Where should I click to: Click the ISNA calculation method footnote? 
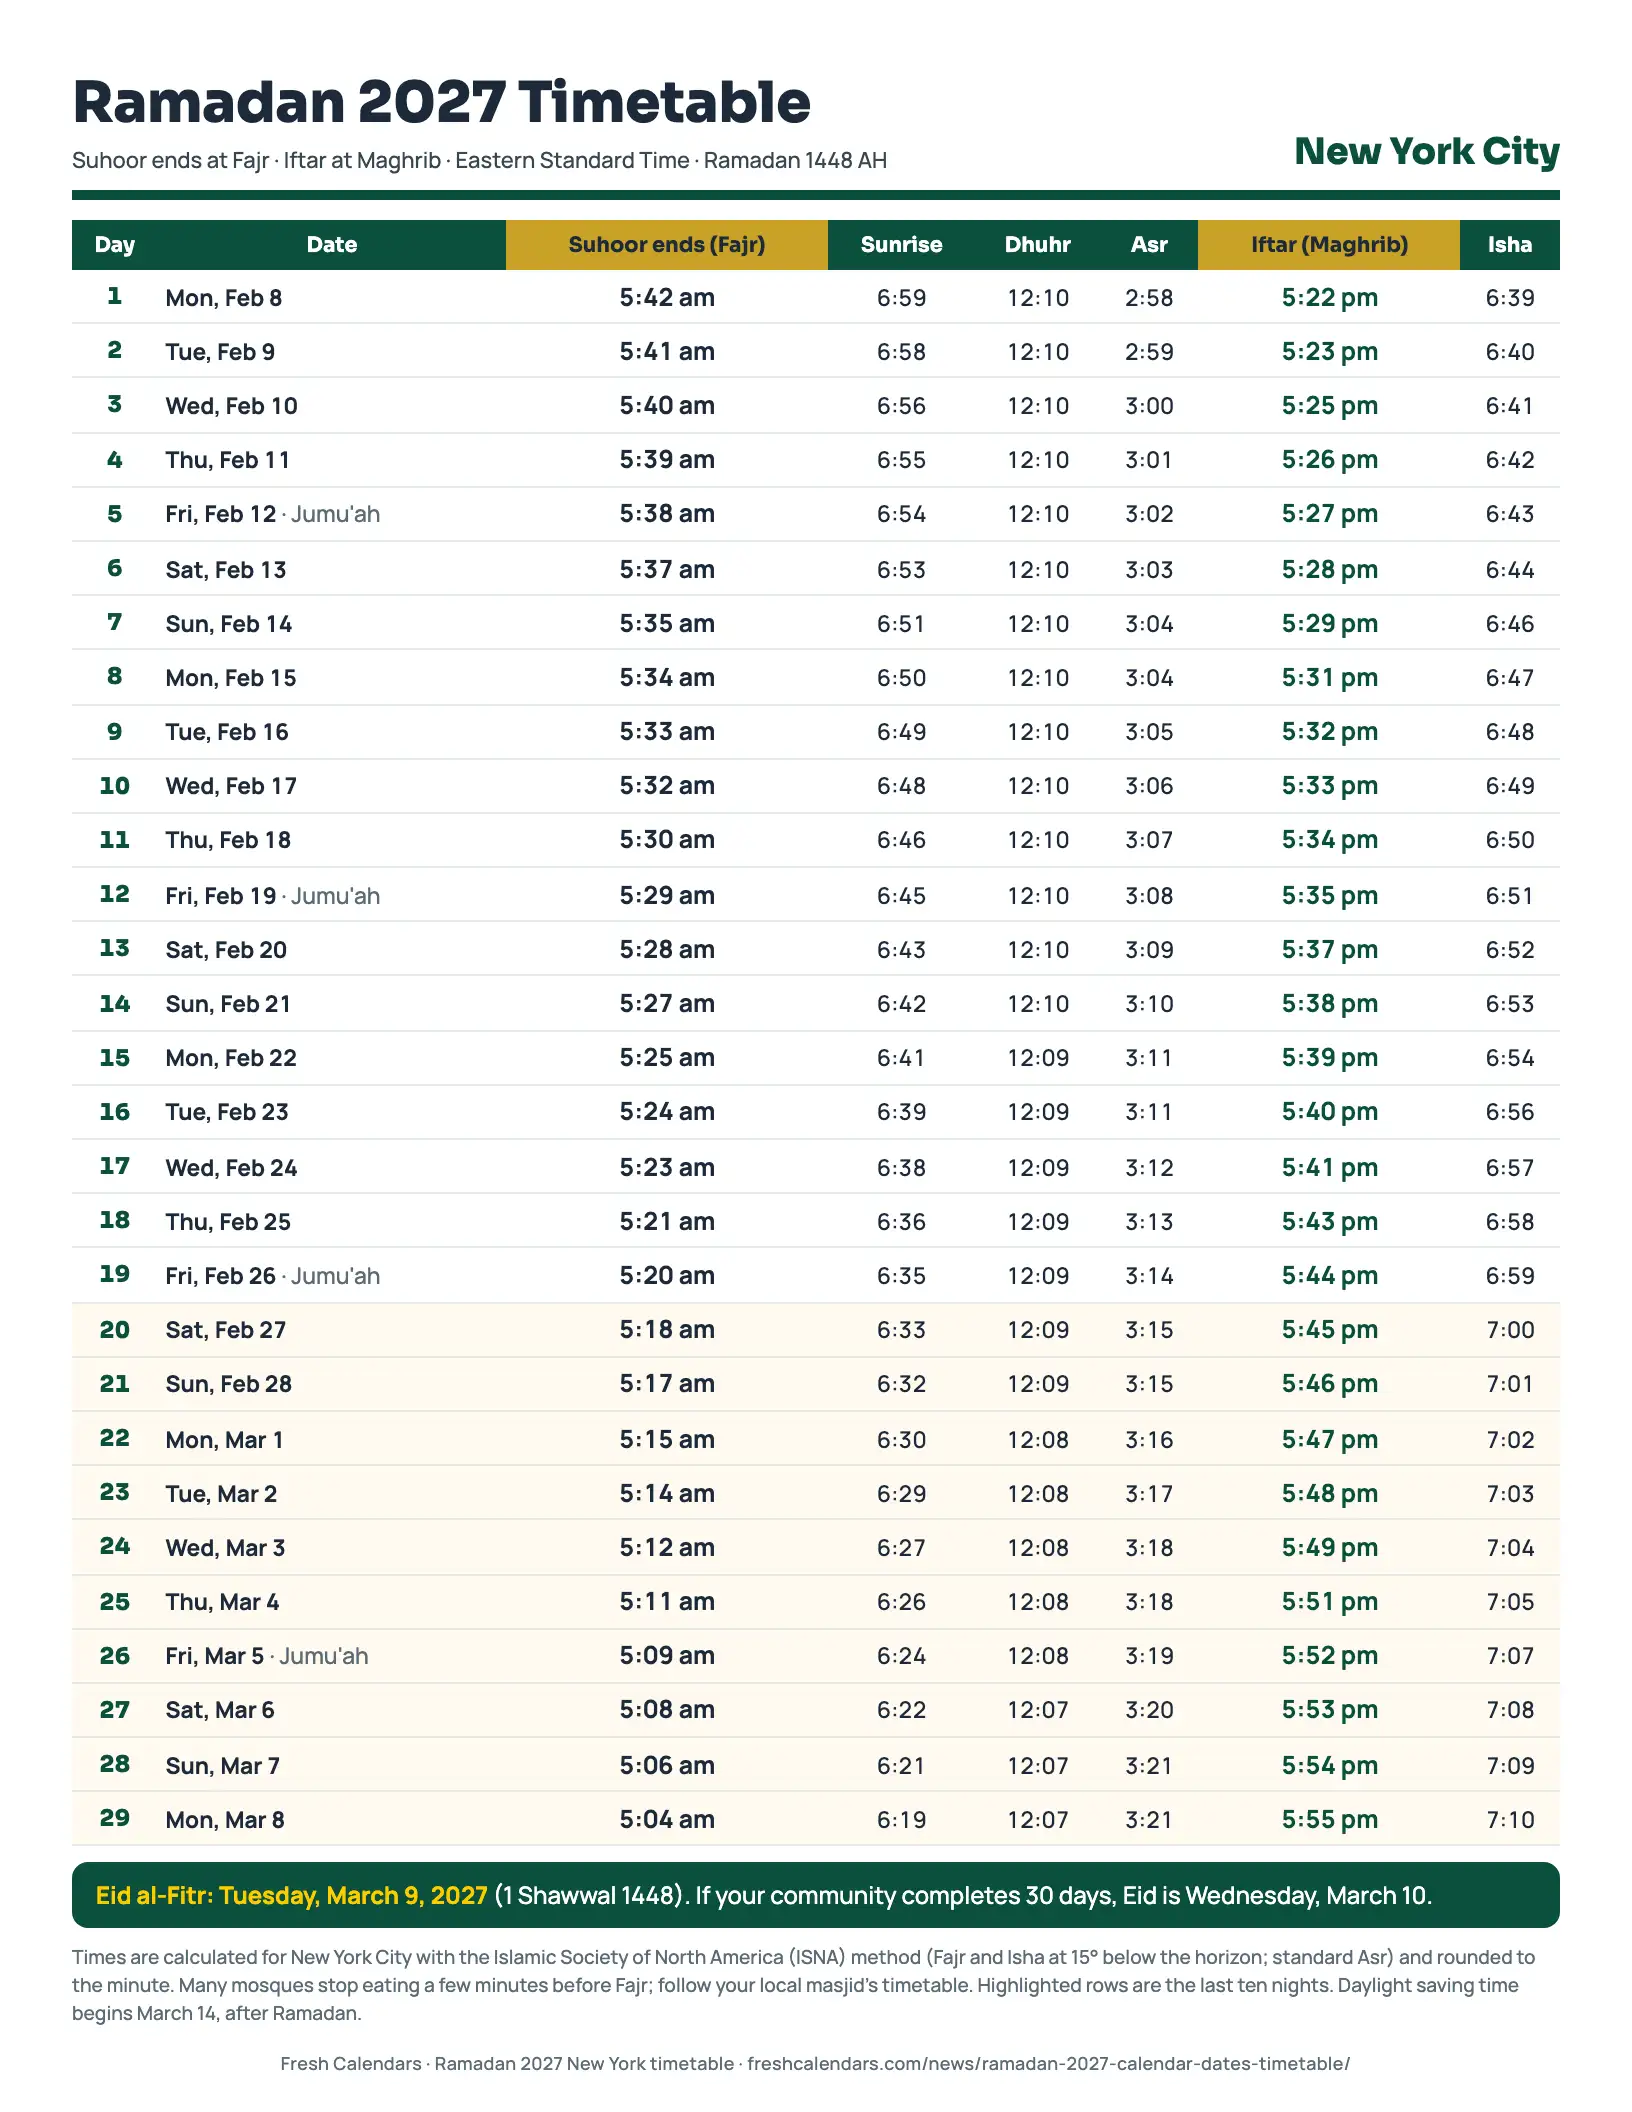[x=803, y=1985]
